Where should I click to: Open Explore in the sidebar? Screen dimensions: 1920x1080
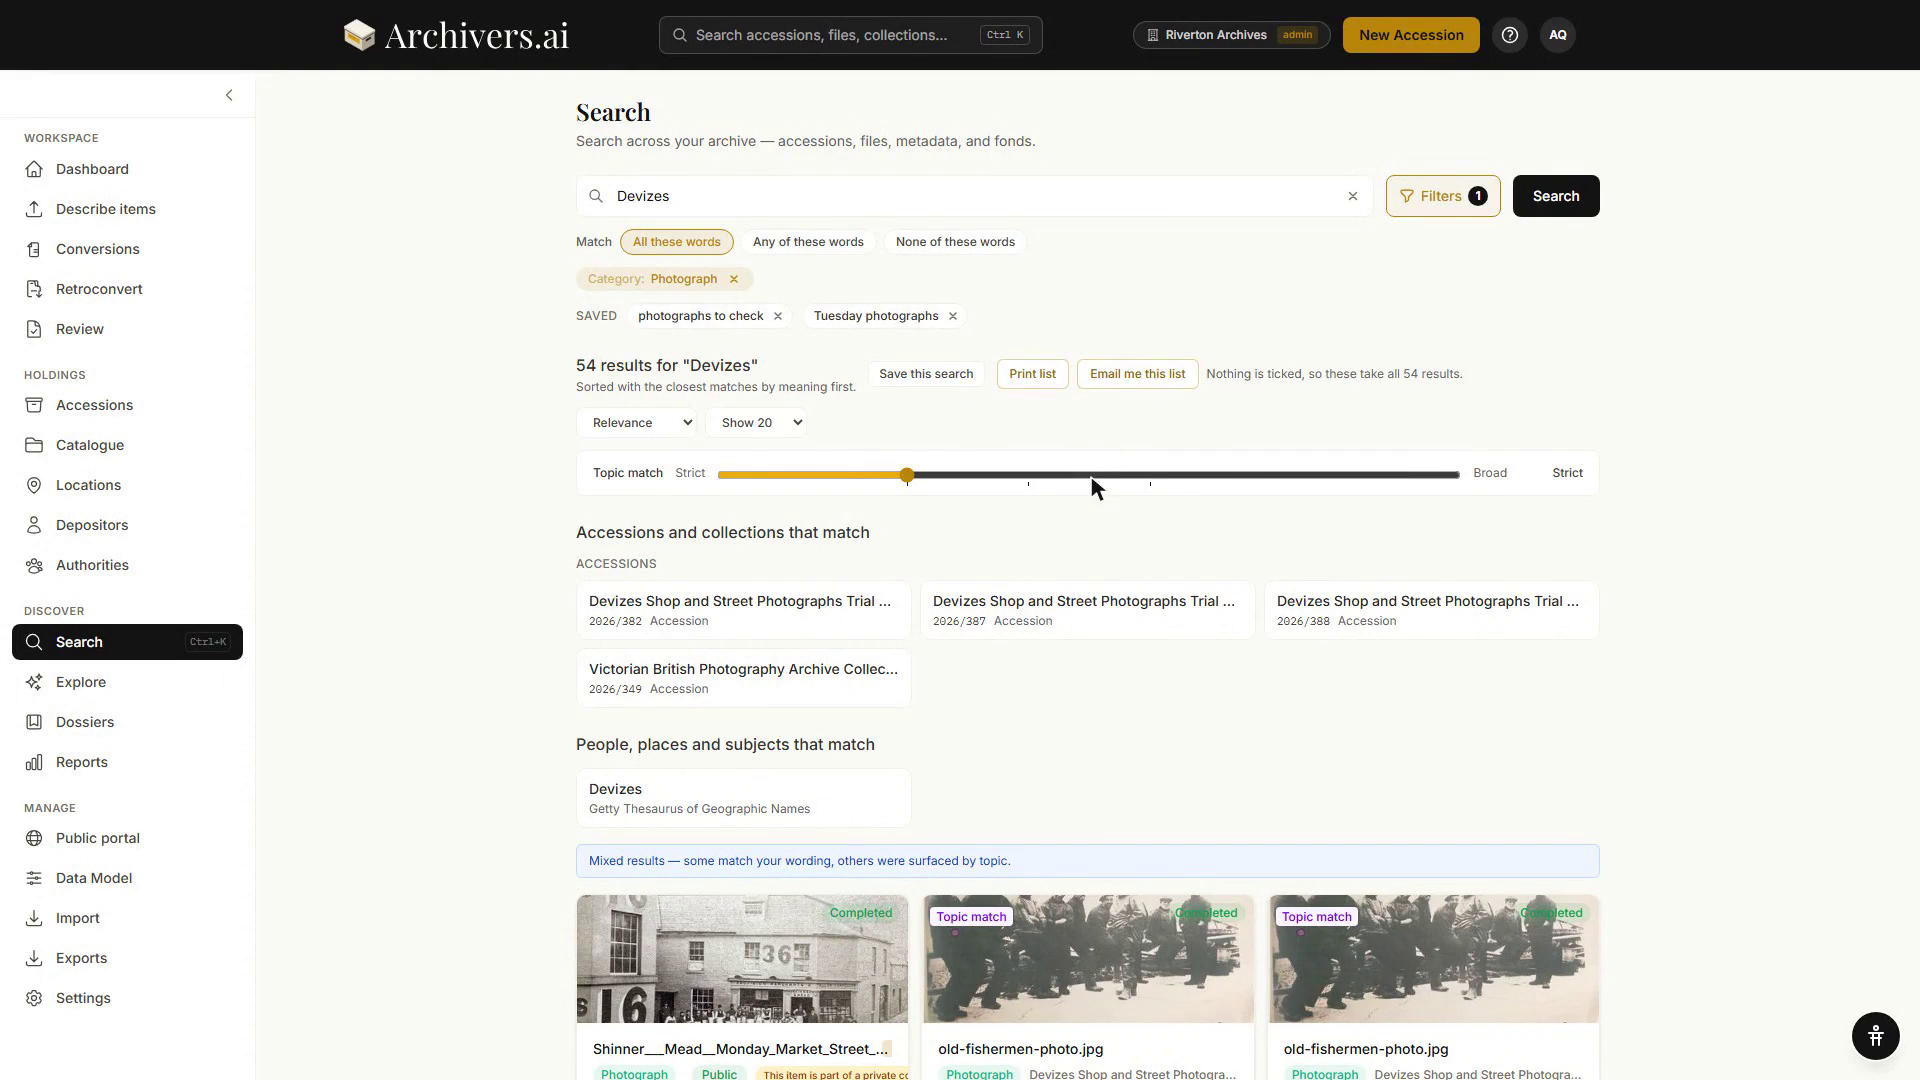click(127, 682)
